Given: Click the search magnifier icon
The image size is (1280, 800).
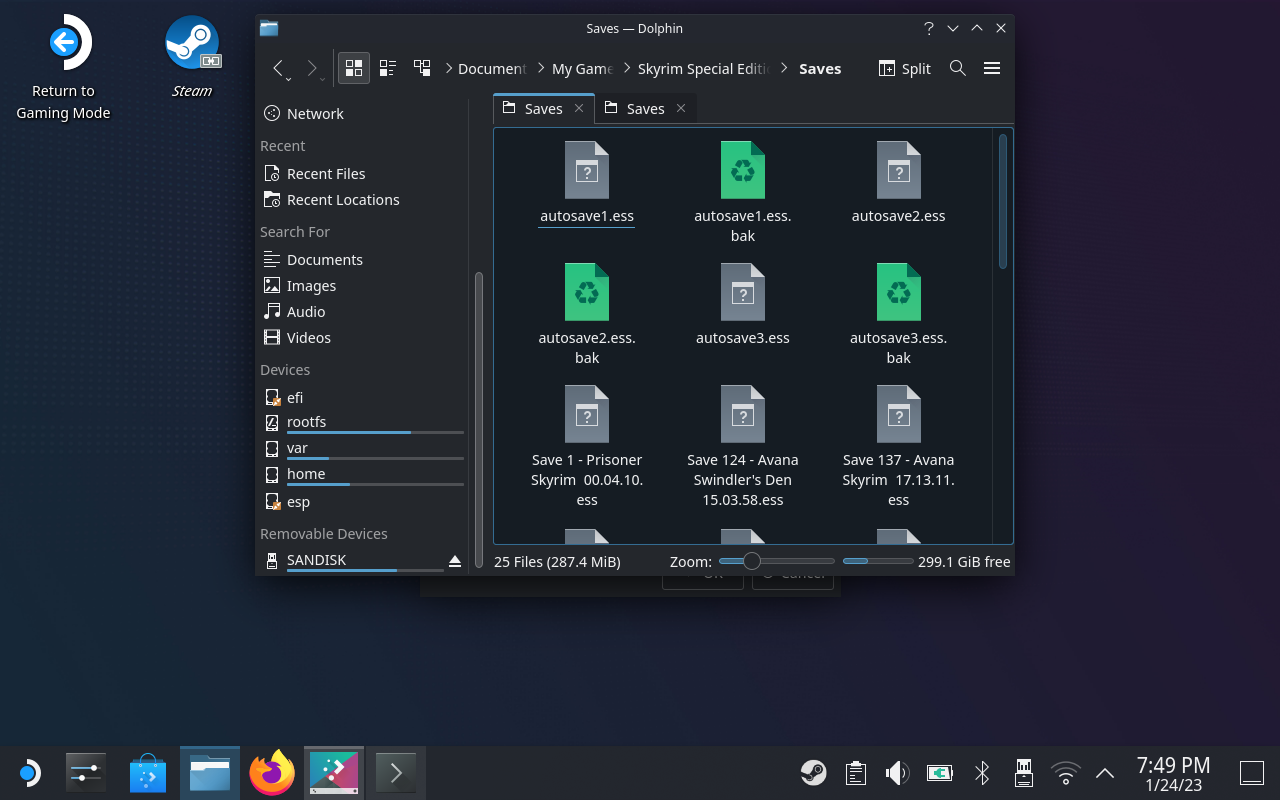Looking at the screenshot, I should tap(957, 68).
